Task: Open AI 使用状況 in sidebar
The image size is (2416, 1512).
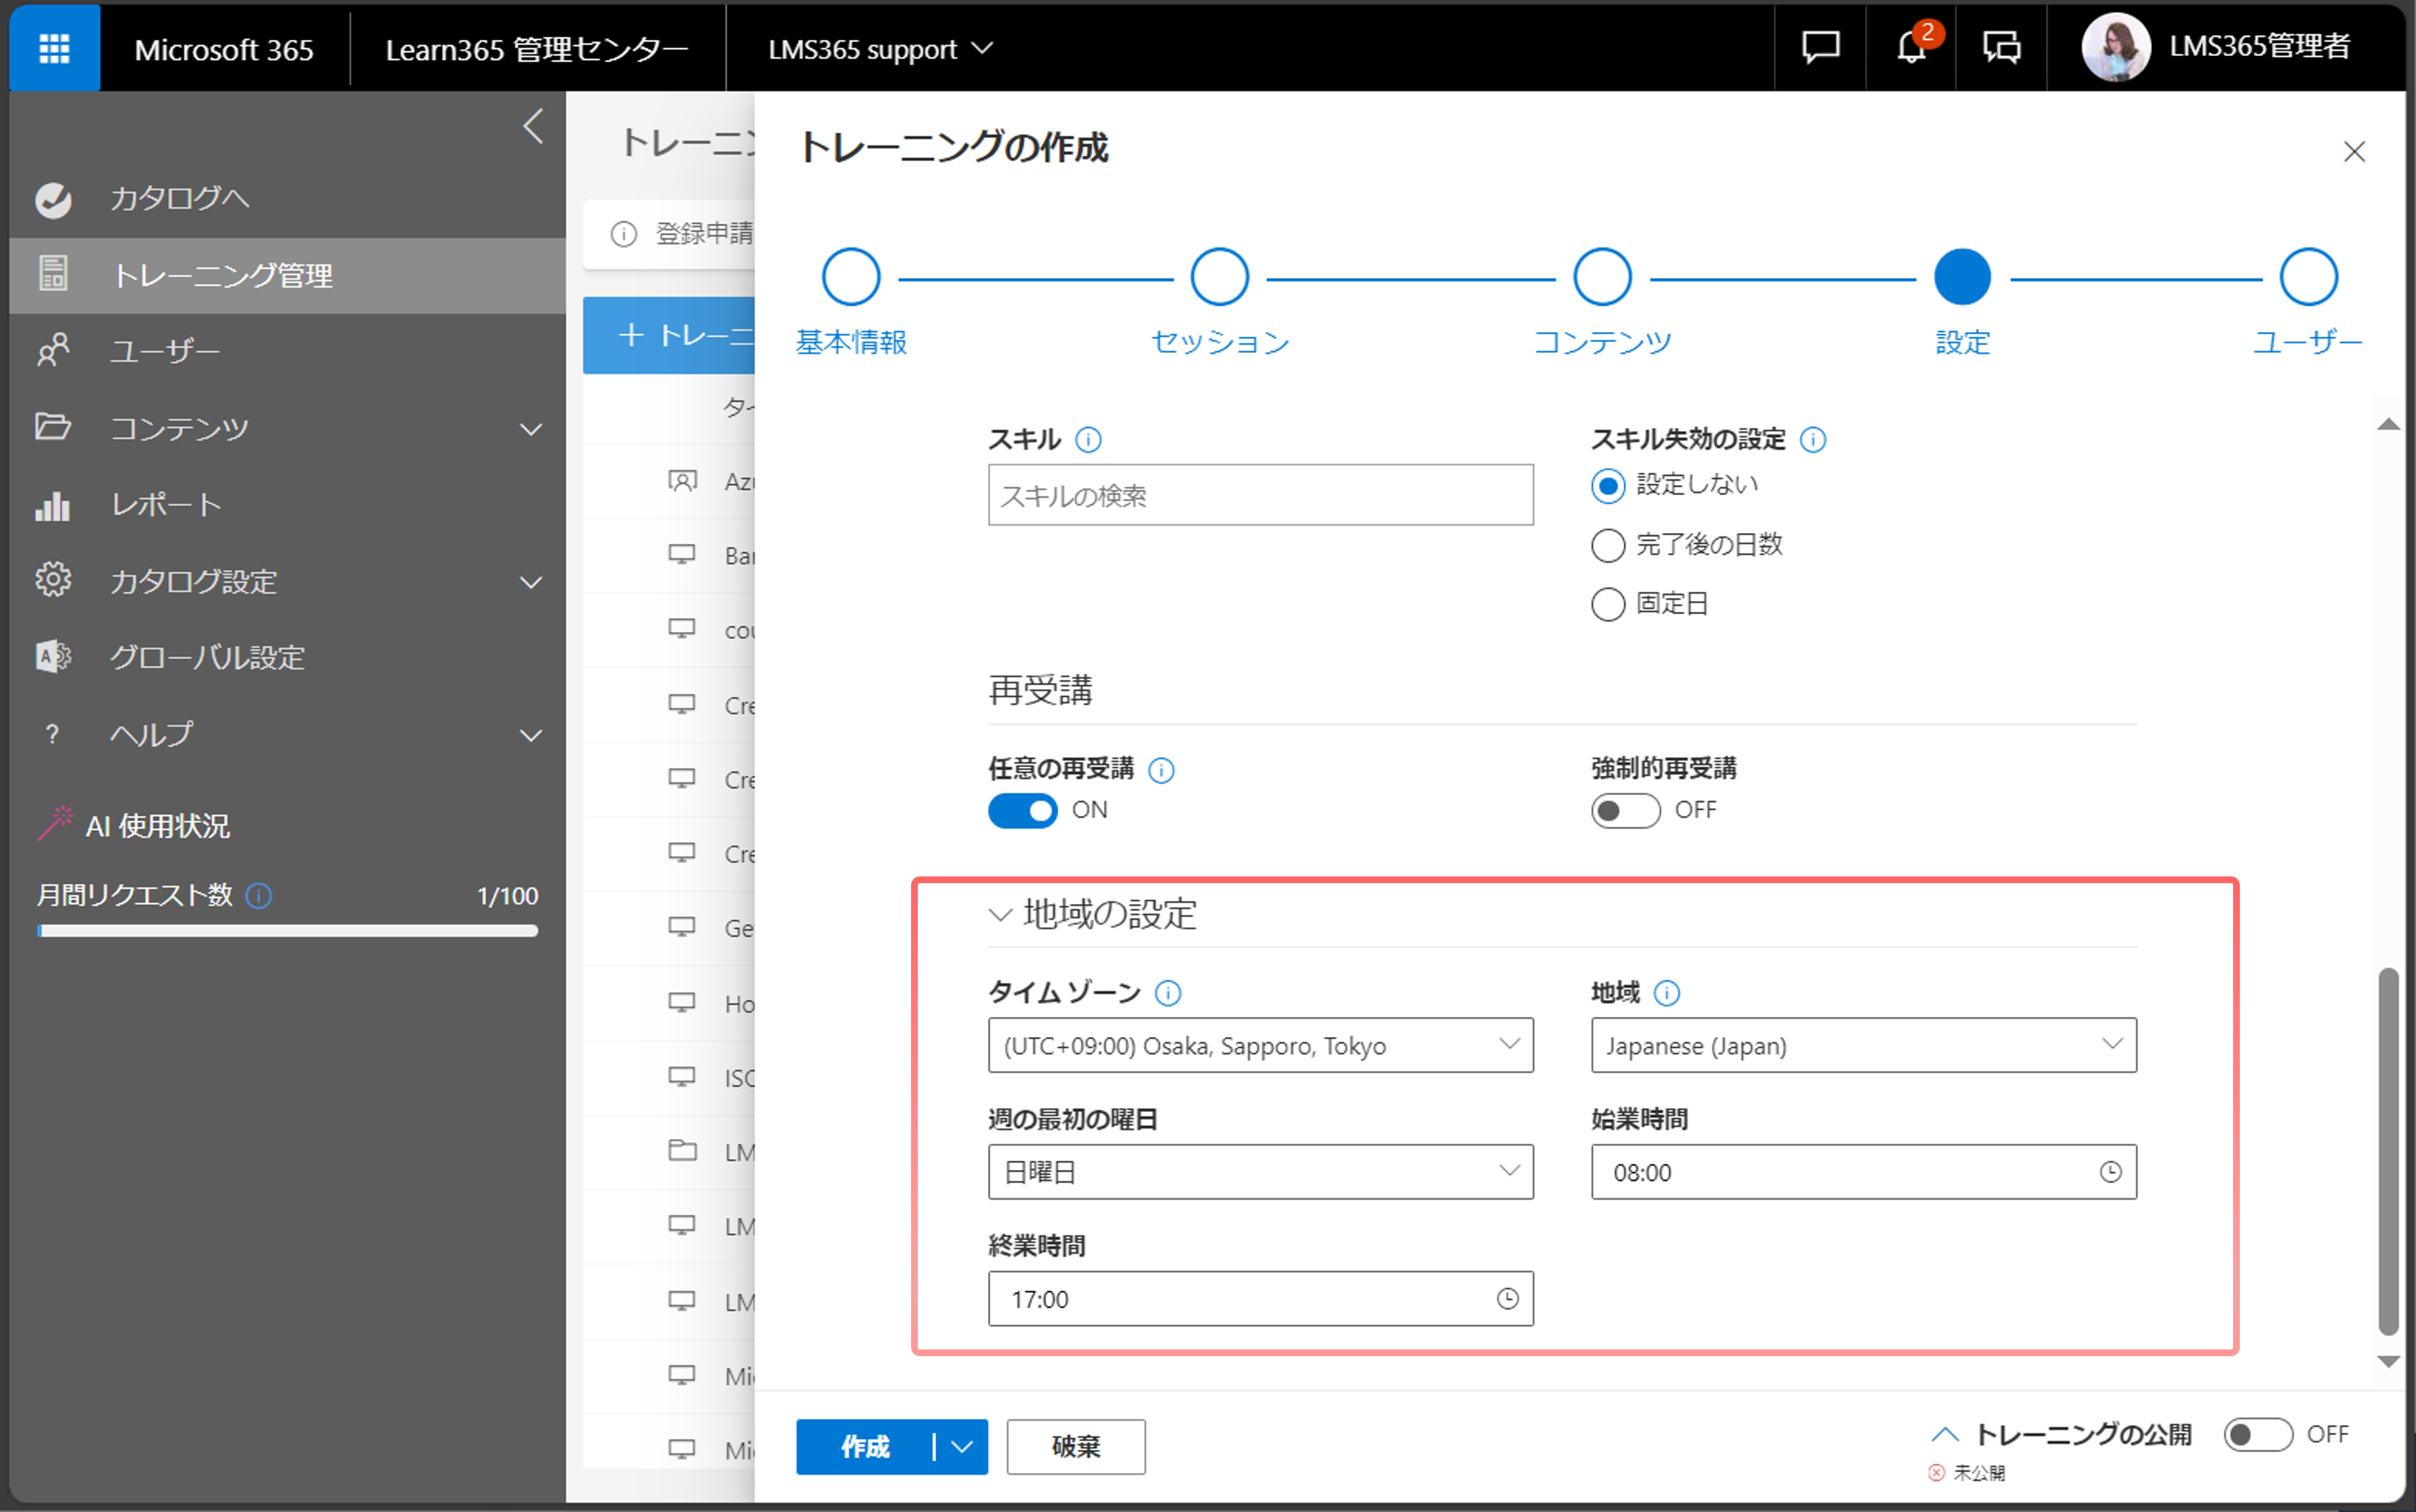Action: pyautogui.click(x=158, y=826)
